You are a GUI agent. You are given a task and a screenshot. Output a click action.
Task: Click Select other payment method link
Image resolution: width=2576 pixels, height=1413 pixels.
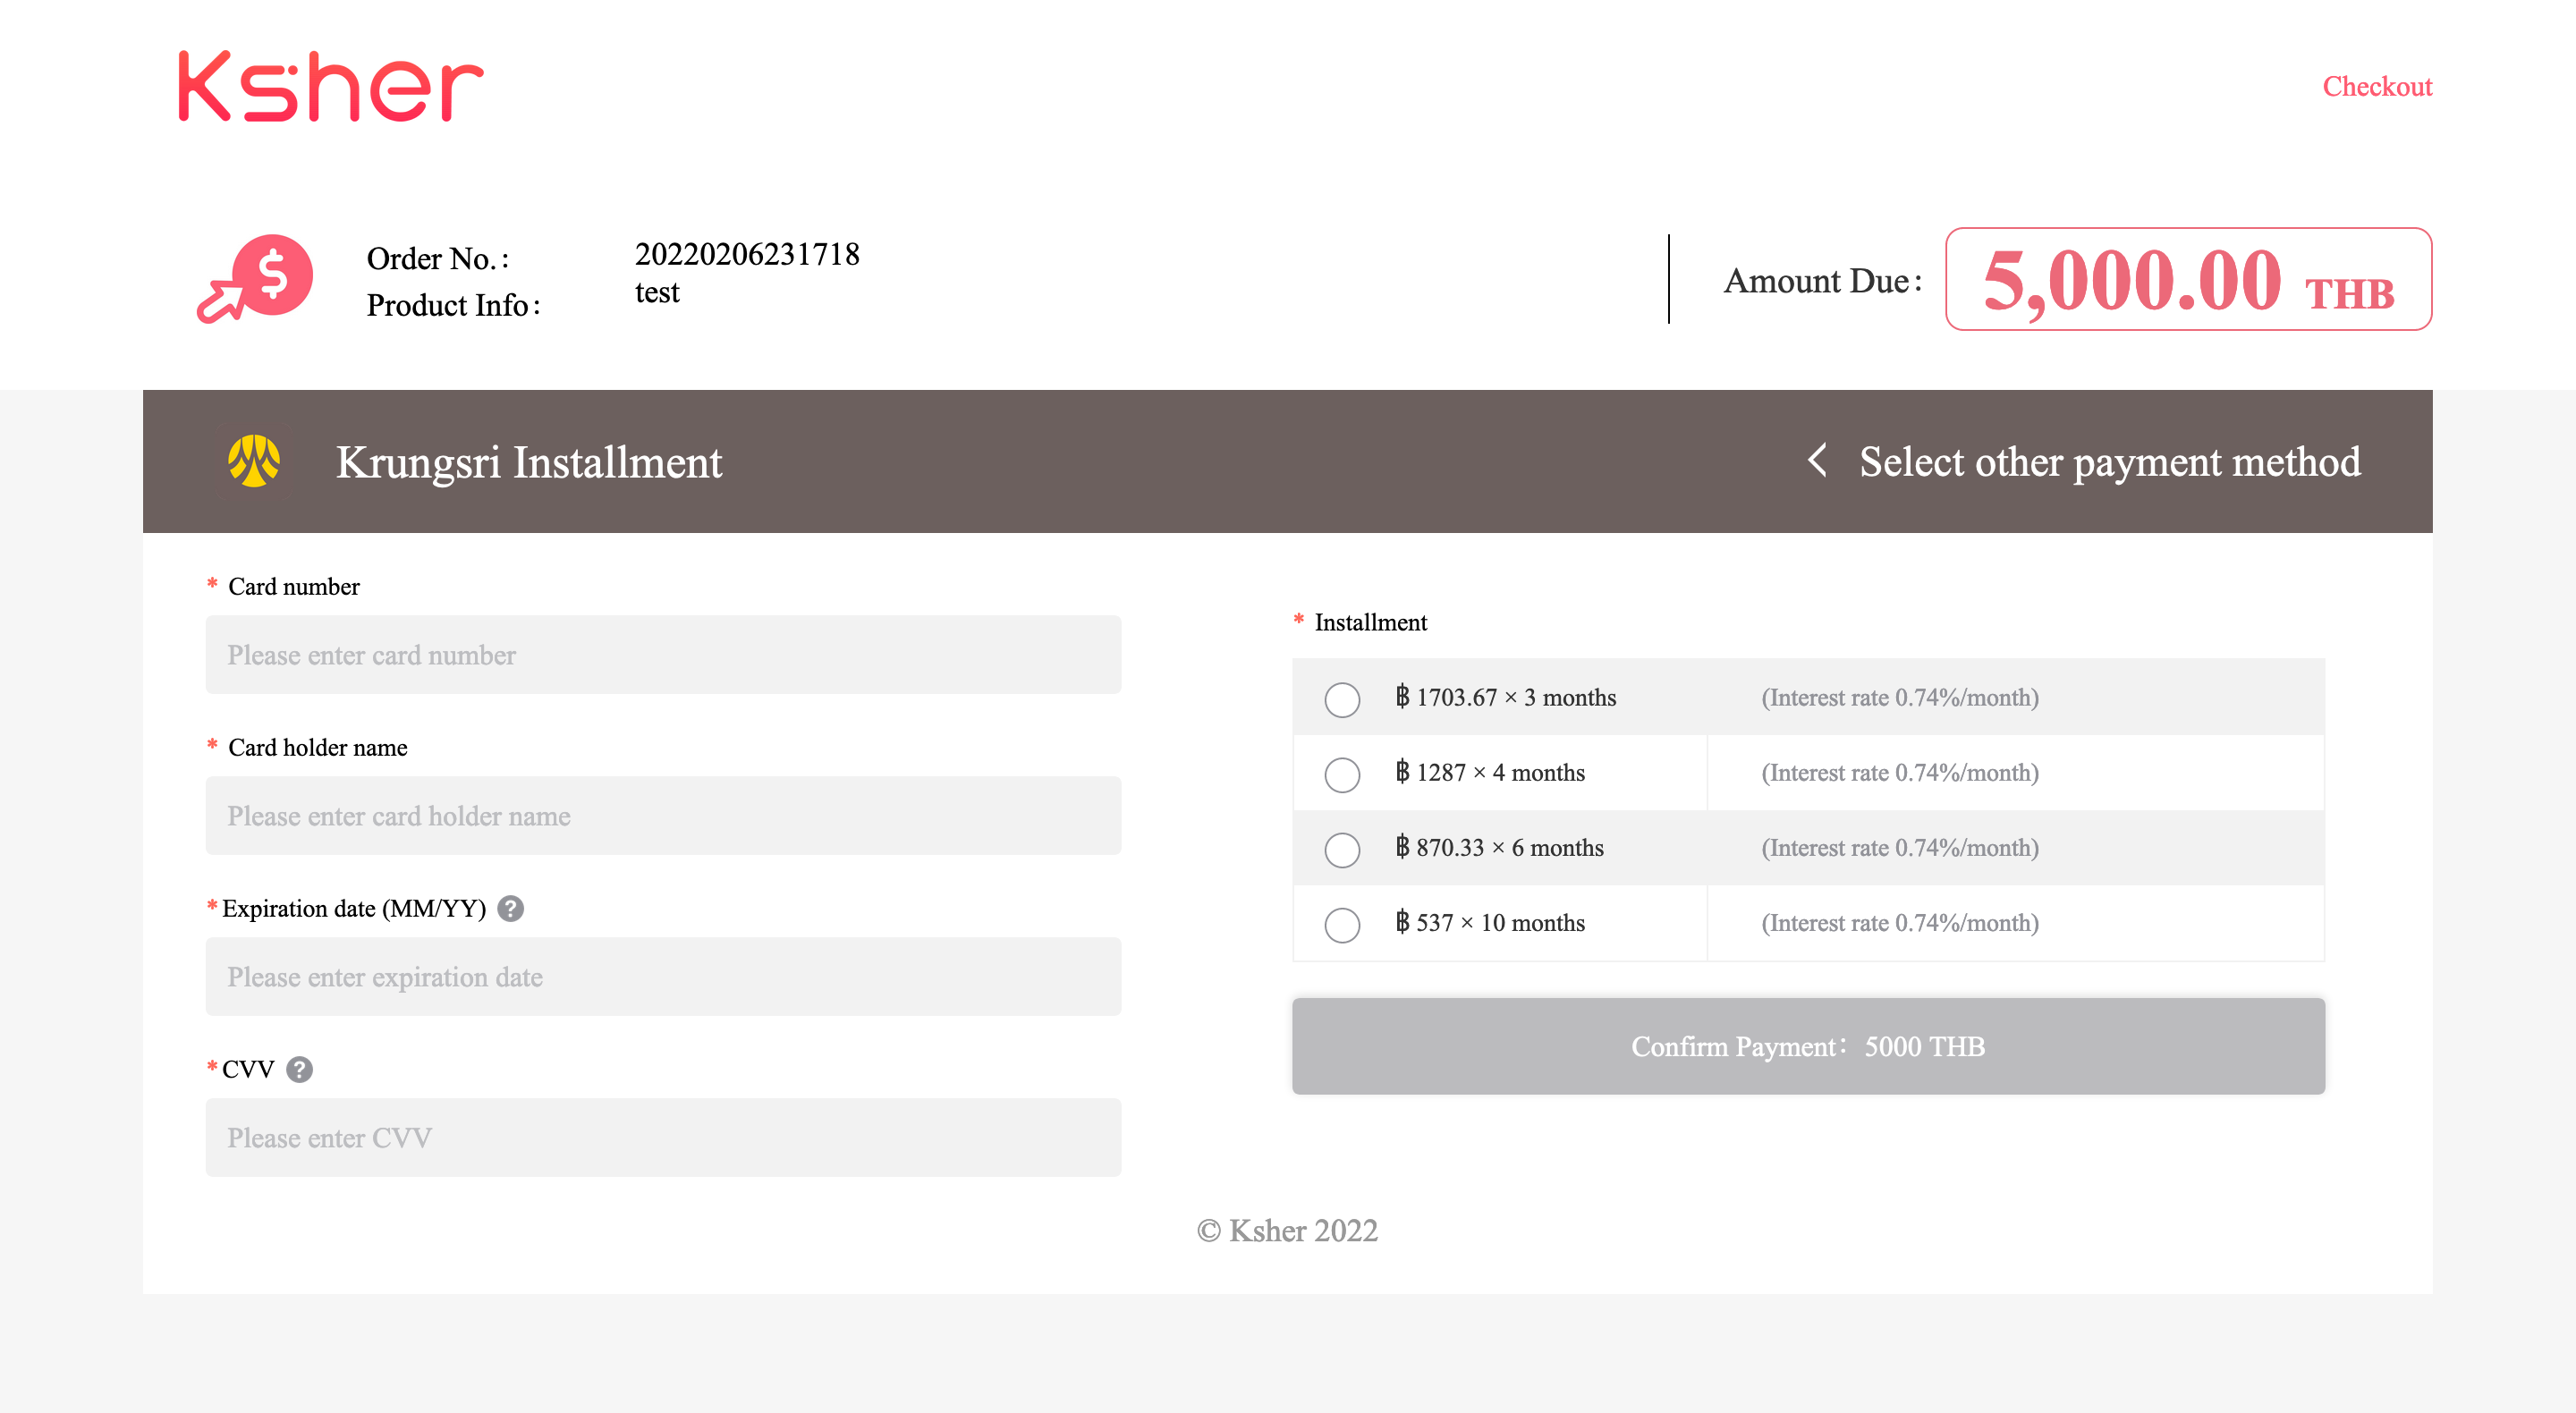2080,463
